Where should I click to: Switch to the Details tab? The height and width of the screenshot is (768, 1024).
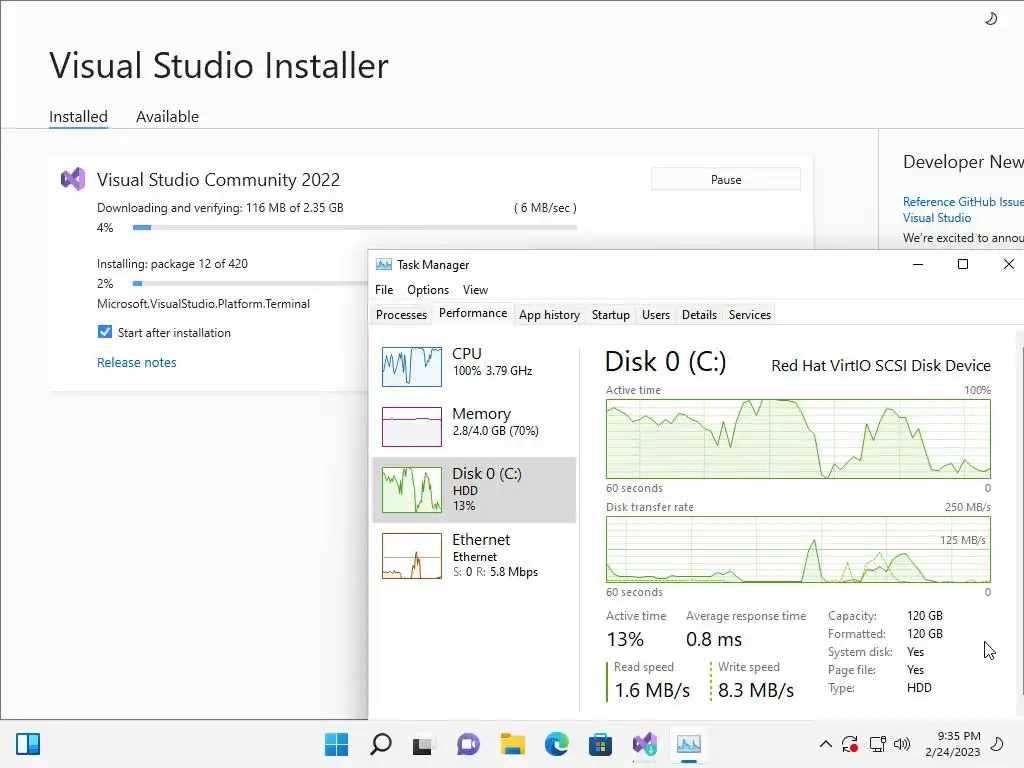(x=699, y=315)
